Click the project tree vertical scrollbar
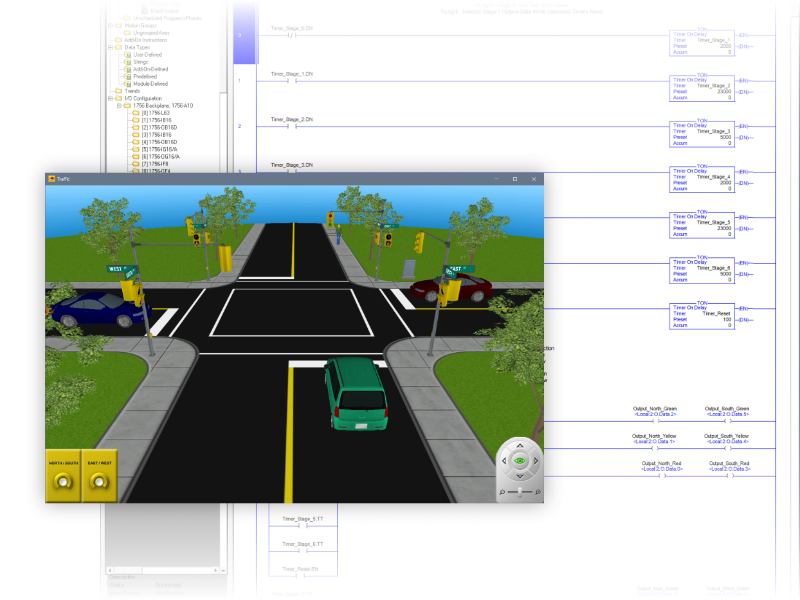The height and width of the screenshot is (600, 800). click(x=223, y=133)
